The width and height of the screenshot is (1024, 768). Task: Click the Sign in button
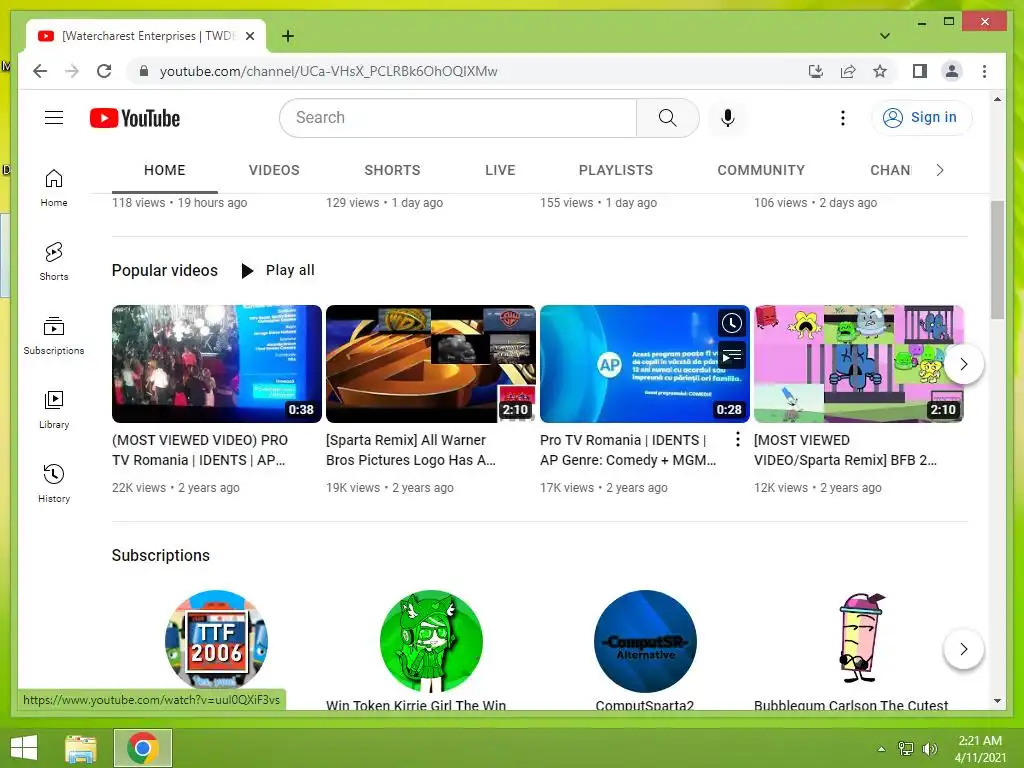(x=921, y=118)
